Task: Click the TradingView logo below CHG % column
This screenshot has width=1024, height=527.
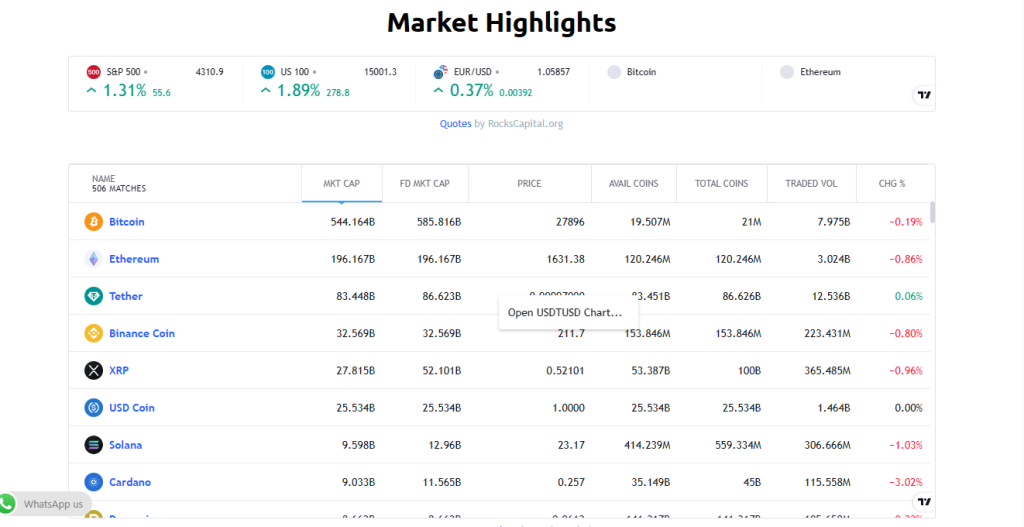Action: (924, 502)
